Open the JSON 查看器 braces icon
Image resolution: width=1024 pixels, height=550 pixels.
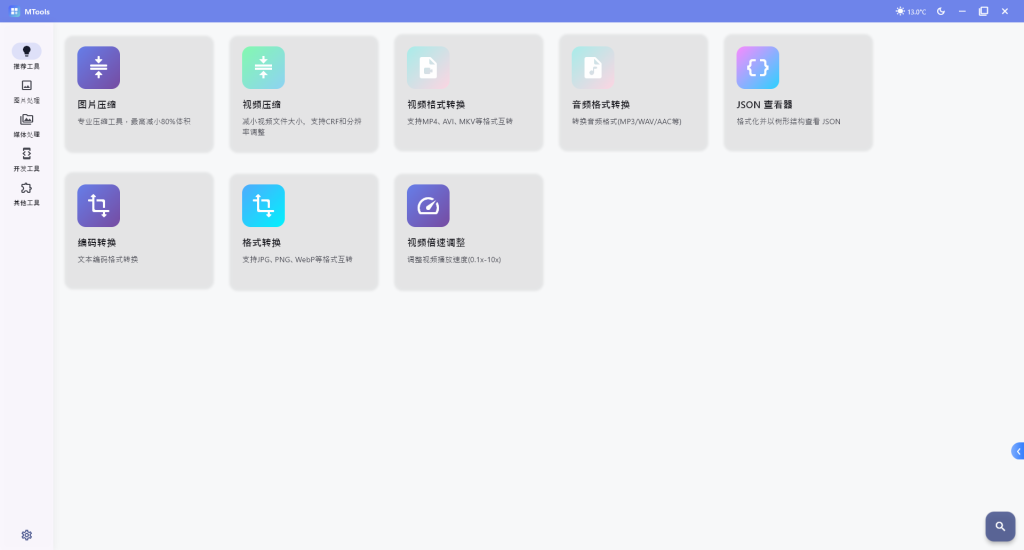[758, 67]
